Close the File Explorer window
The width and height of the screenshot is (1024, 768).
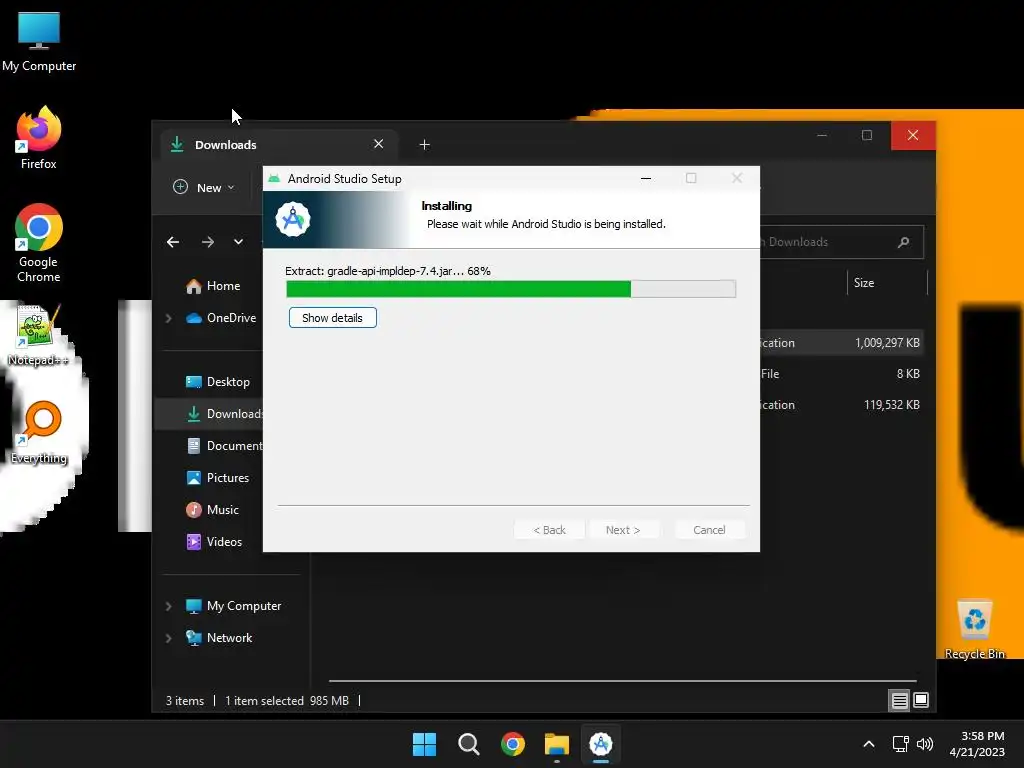click(913, 135)
